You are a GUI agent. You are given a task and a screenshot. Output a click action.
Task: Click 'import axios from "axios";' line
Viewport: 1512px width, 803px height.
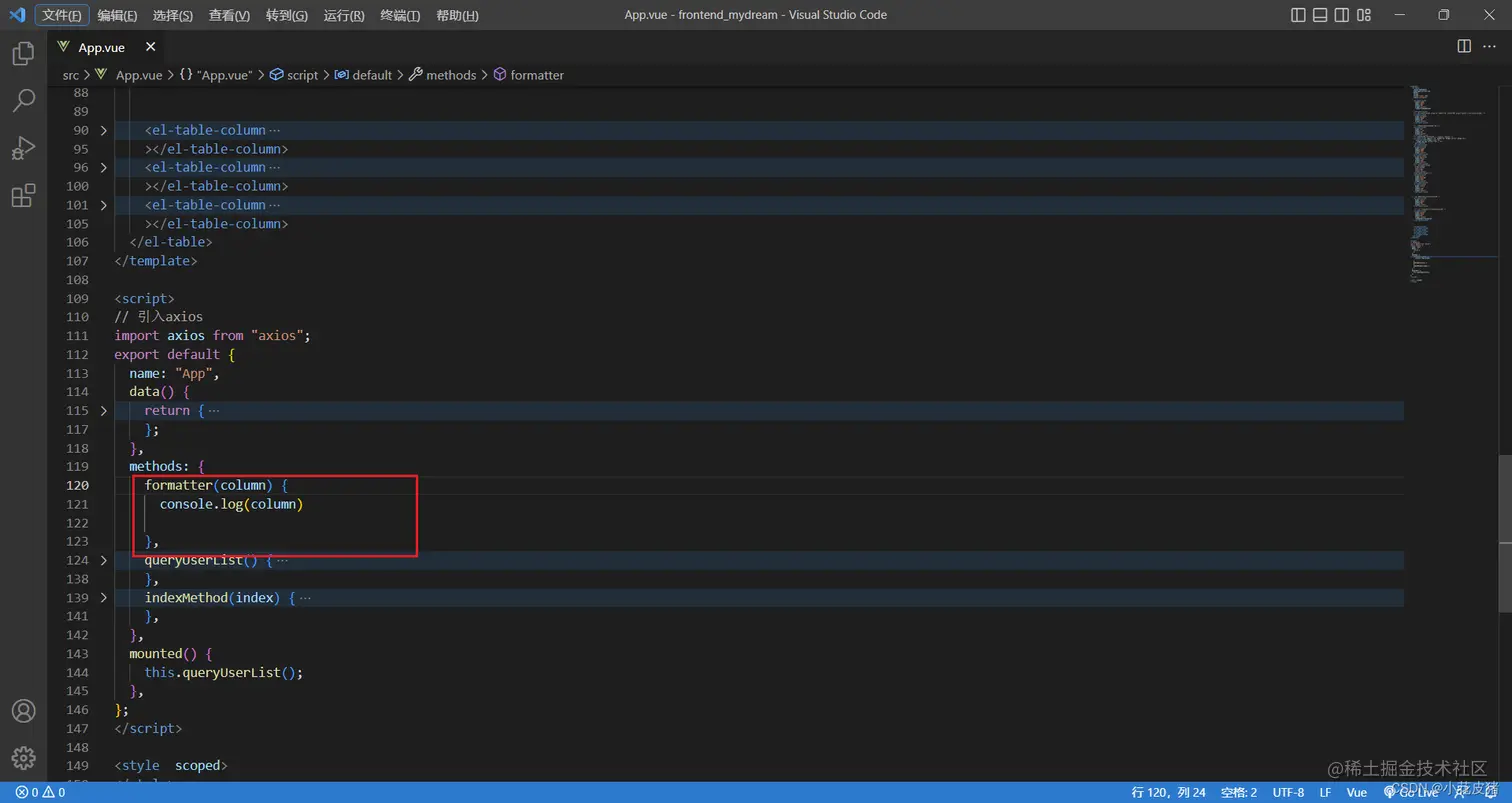212,336
